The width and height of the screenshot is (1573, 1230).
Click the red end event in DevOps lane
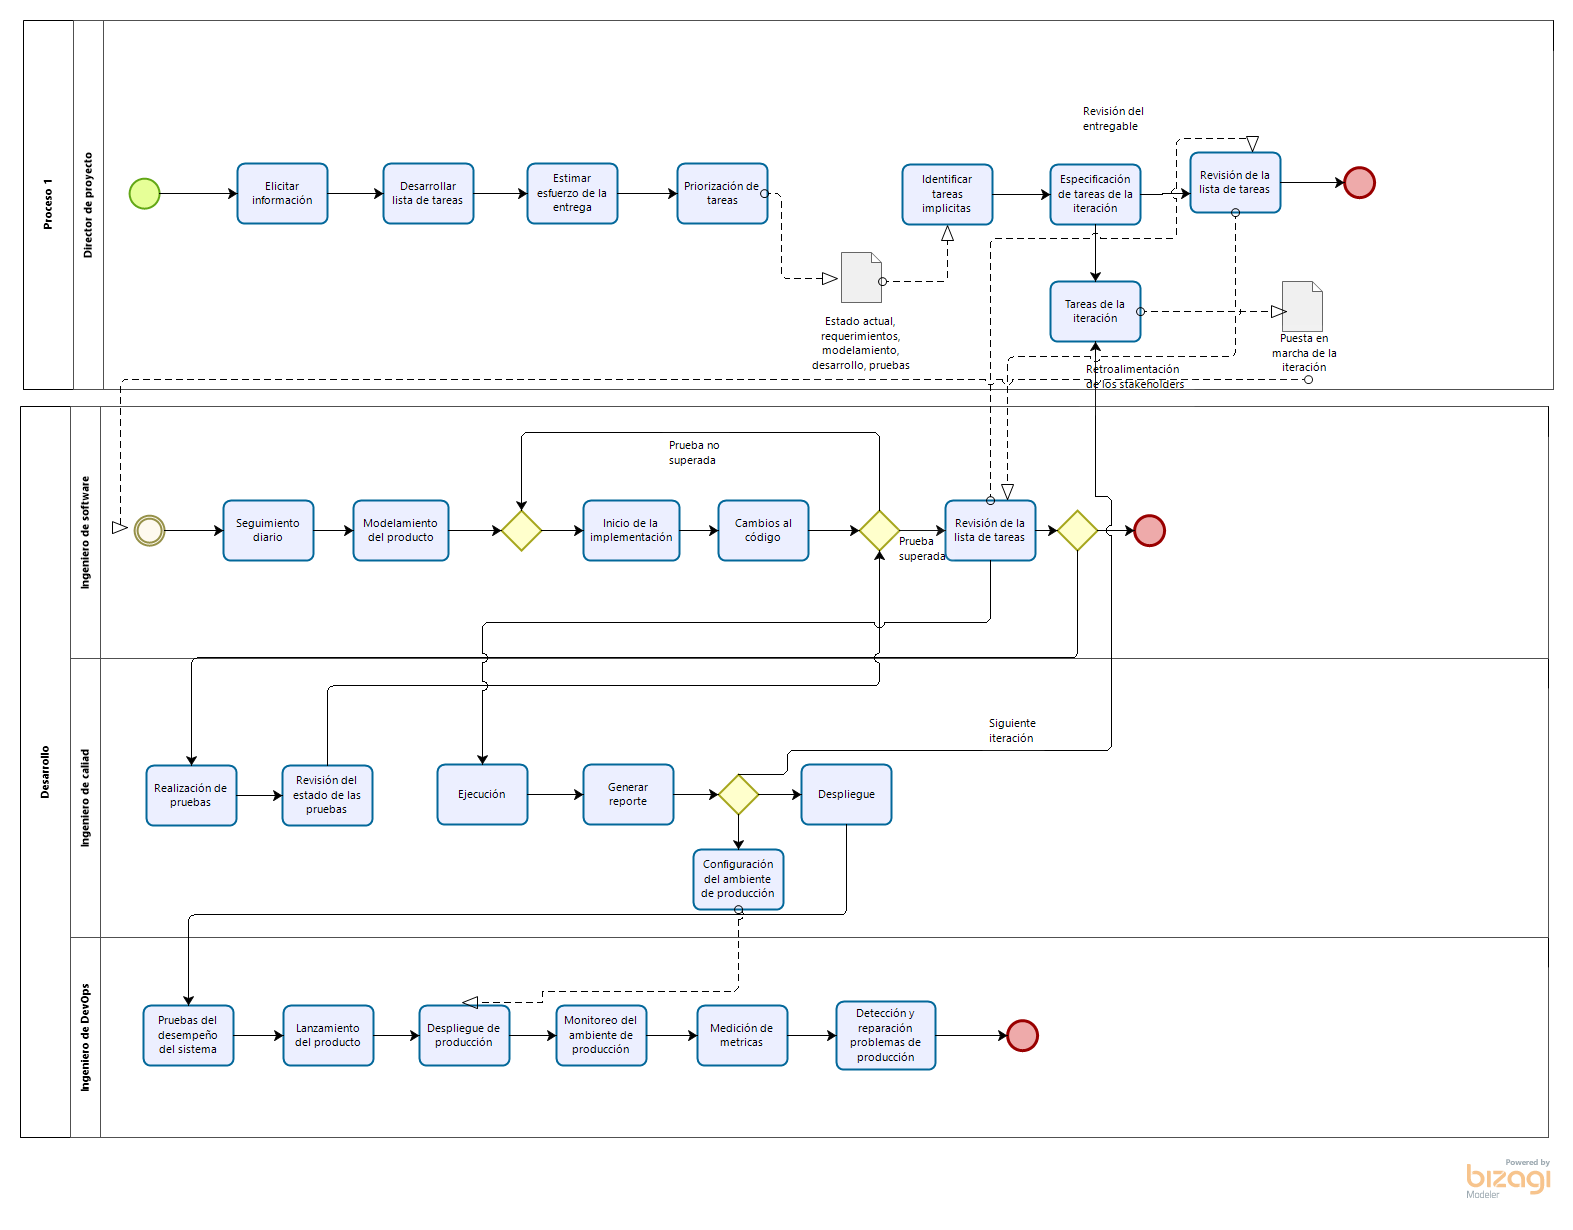(1022, 1035)
